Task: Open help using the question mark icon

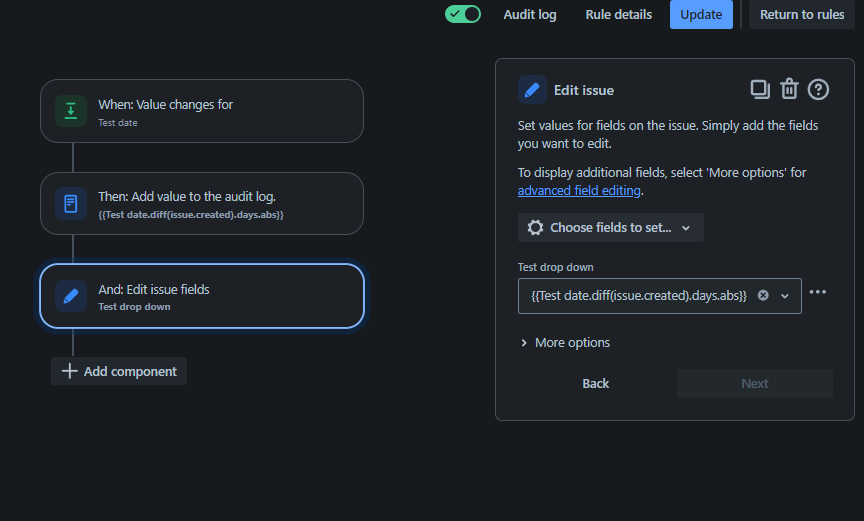Action: click(818, 89)
